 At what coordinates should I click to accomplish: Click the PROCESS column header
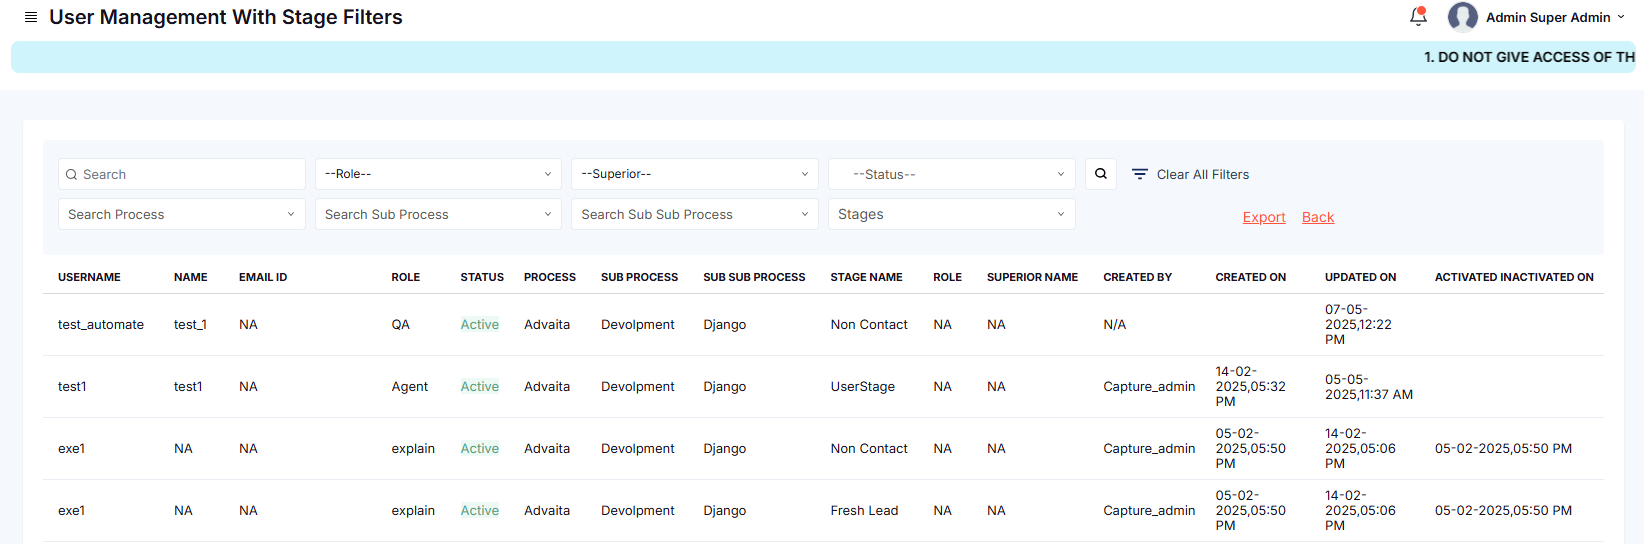[x=550, y=277]
